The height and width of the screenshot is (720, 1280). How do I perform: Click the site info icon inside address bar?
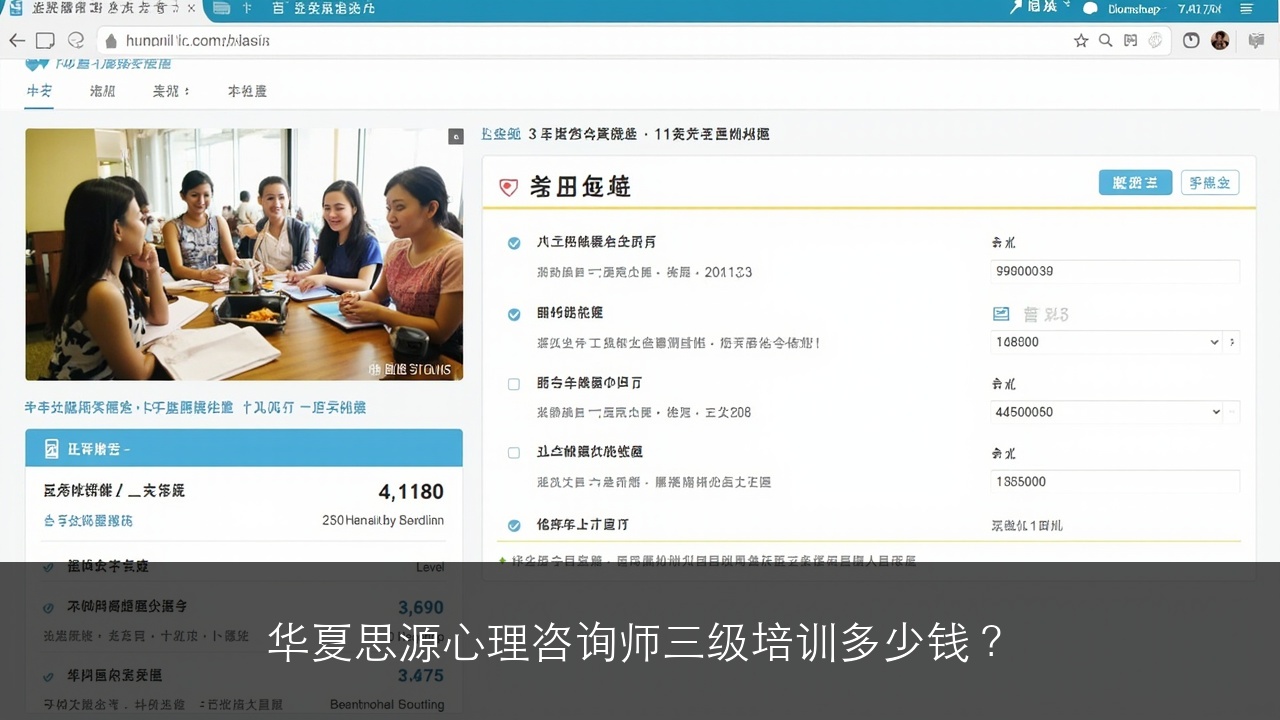[112, 41]
